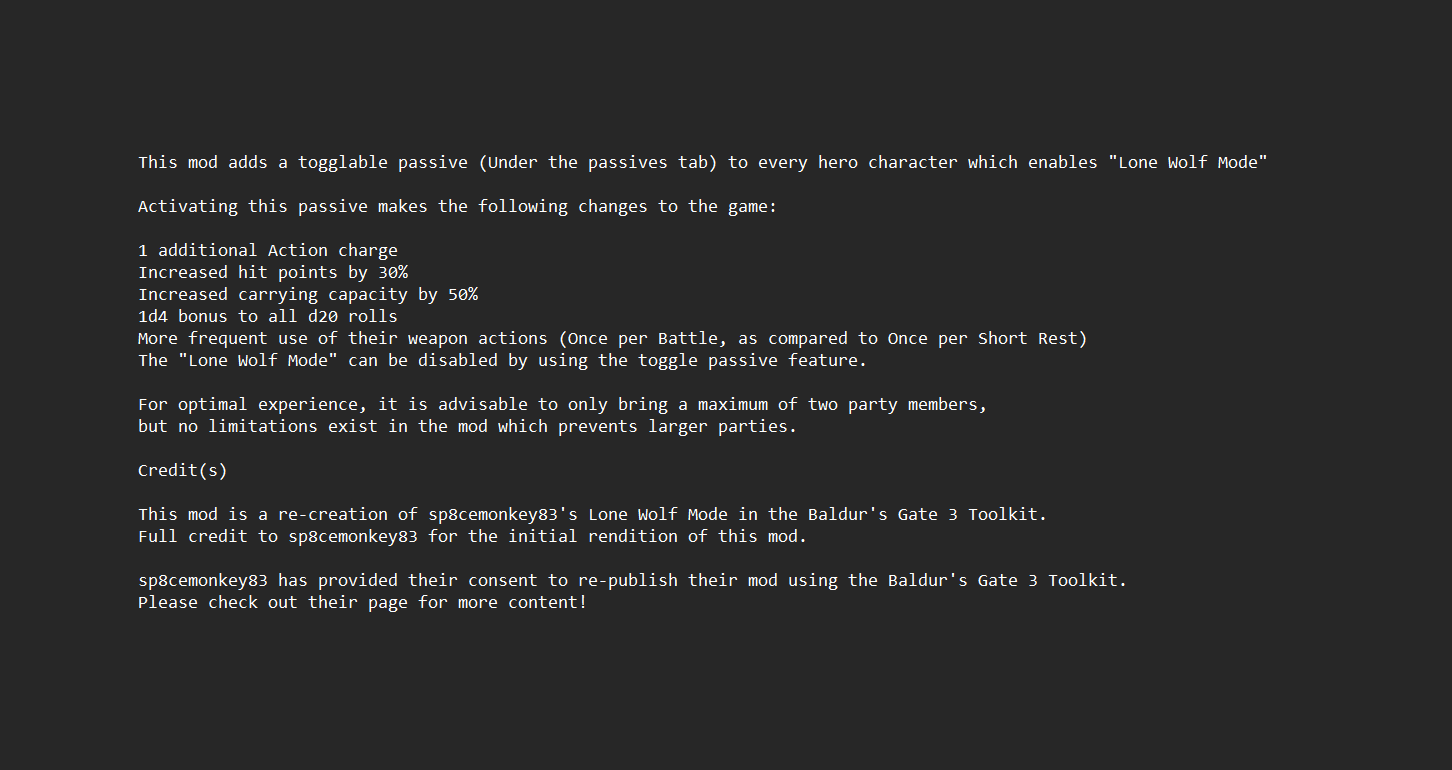Click the "Increased hit points by 30%" line
This screenshot has height=770, width=1452.
272,272
